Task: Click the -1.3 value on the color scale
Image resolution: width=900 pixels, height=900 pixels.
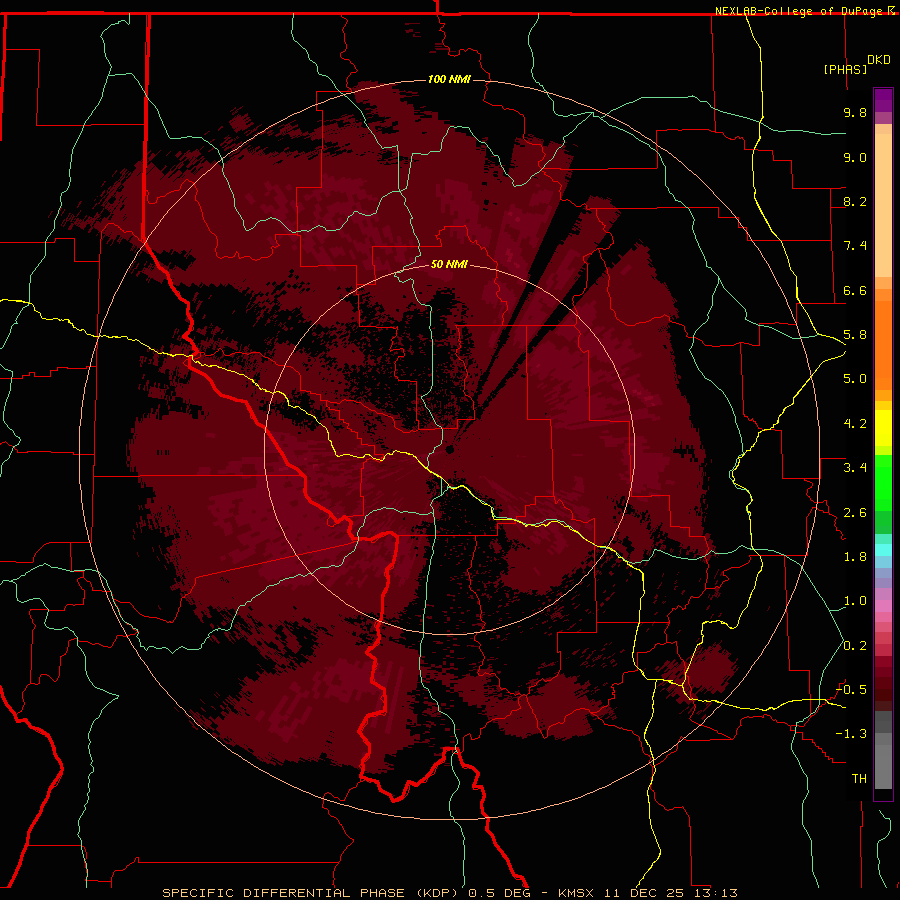Action: pos(852,734)
